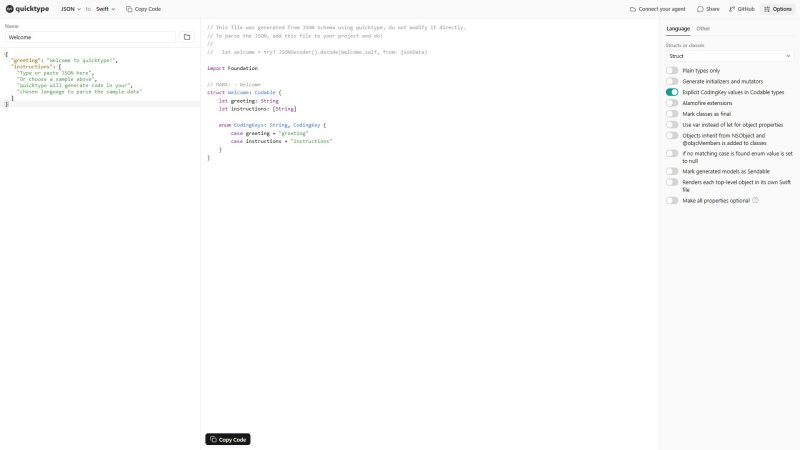800x450 pixels.
Task: Click the "let greeting: String" line
Action: (x=248, y=101)
